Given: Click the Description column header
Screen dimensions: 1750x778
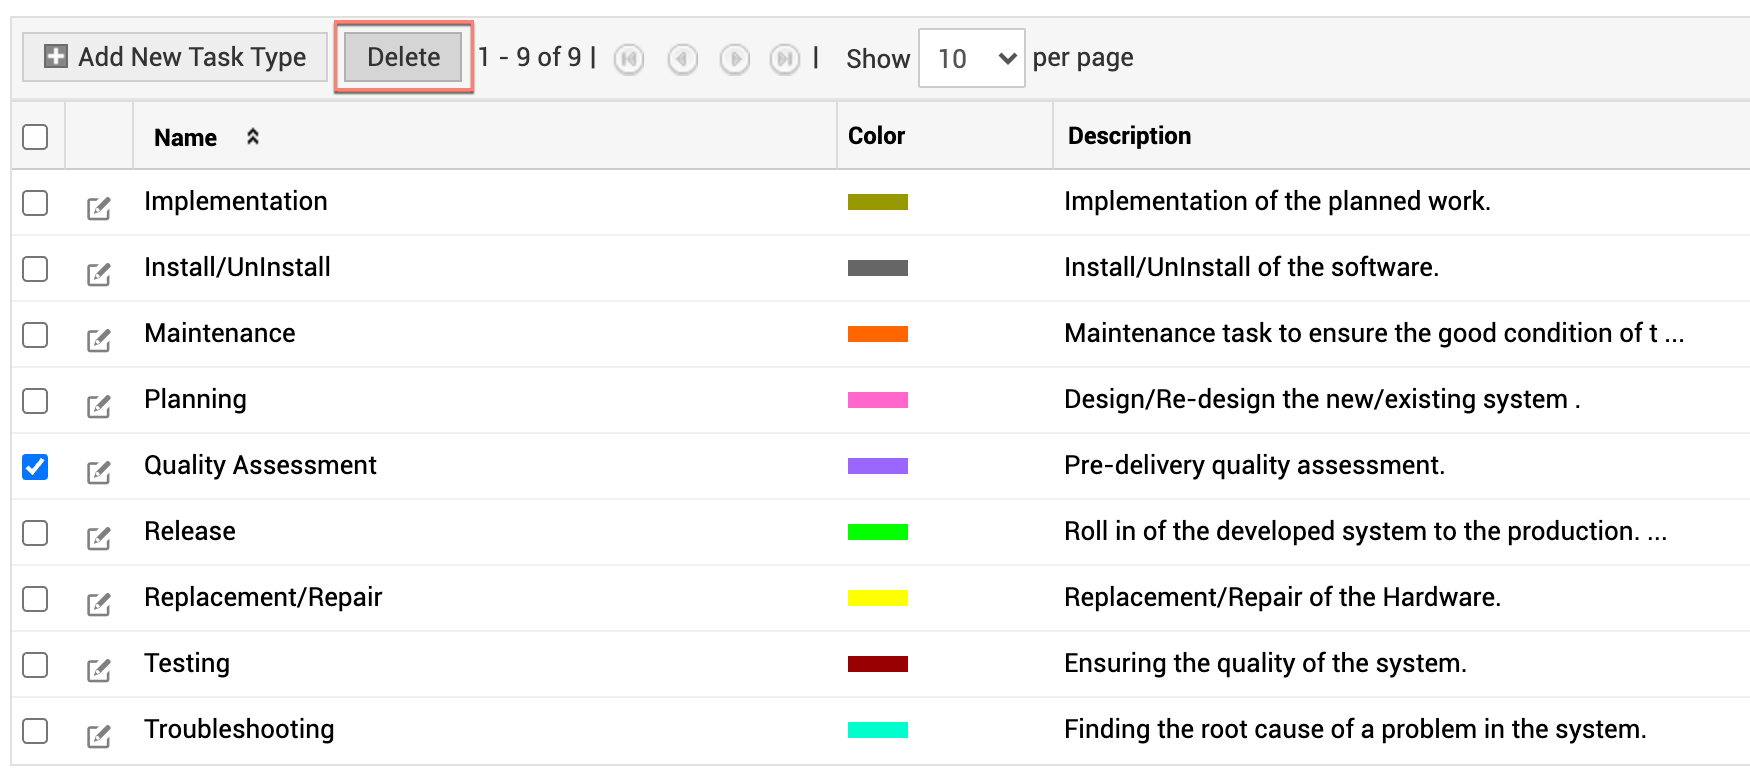Looking at the screenshot, I should (1129, 136).
